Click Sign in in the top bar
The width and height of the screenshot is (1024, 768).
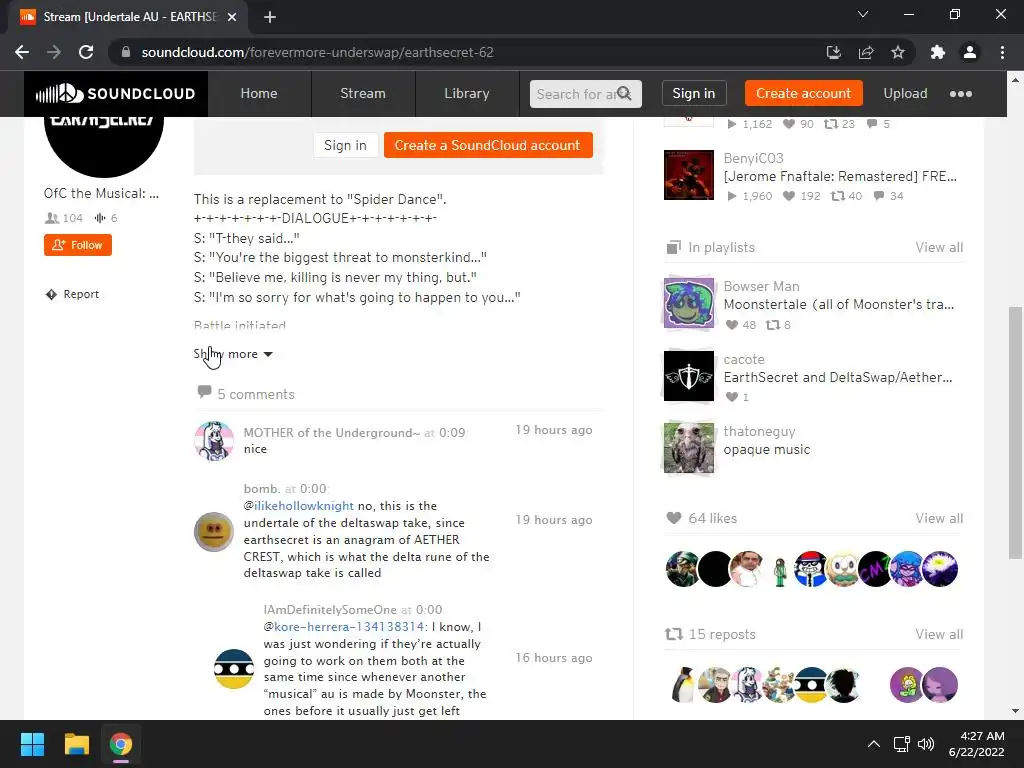coord(694,93)
